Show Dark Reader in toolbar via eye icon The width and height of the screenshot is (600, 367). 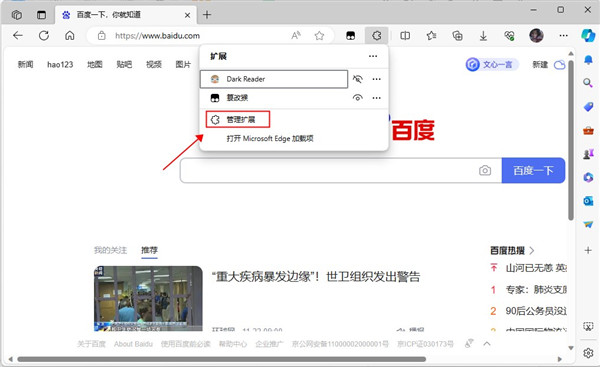pyautogui.click(x=357, y=79)
